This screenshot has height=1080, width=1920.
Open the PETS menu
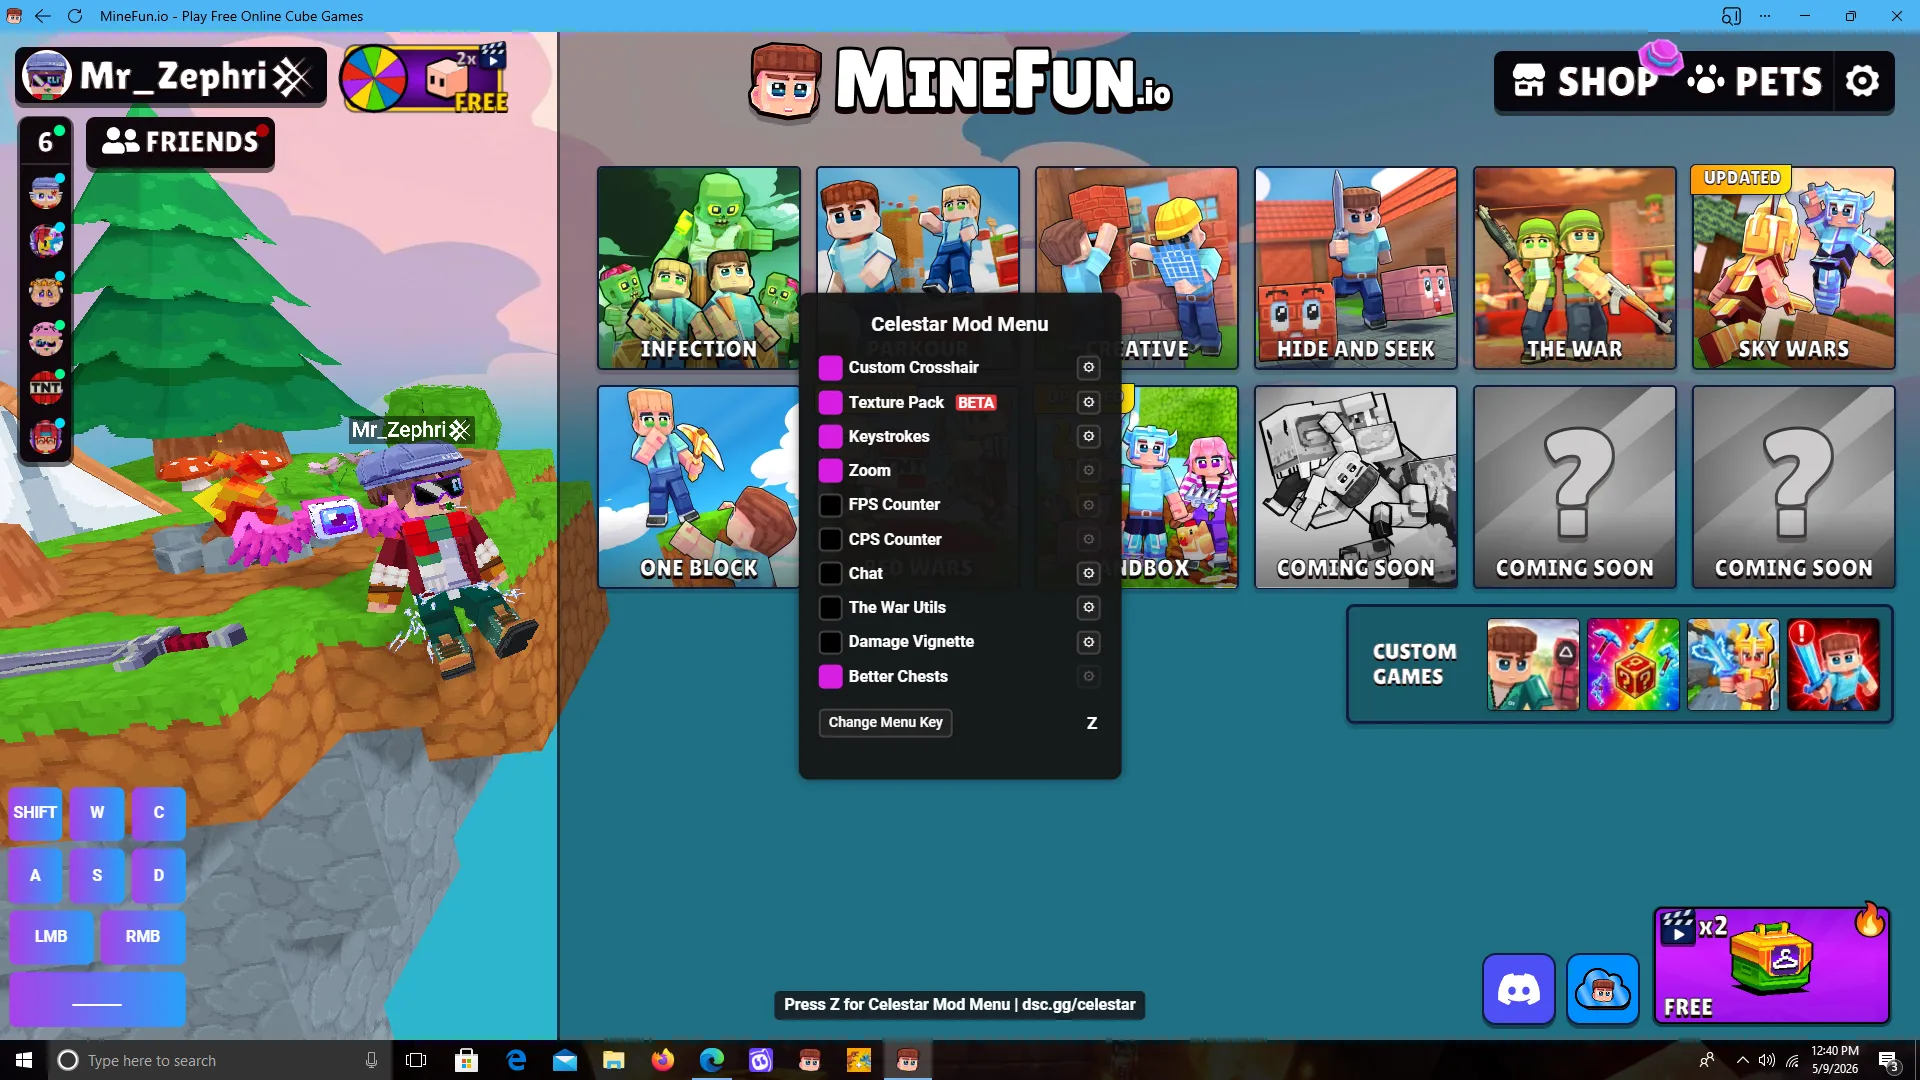1755,81
